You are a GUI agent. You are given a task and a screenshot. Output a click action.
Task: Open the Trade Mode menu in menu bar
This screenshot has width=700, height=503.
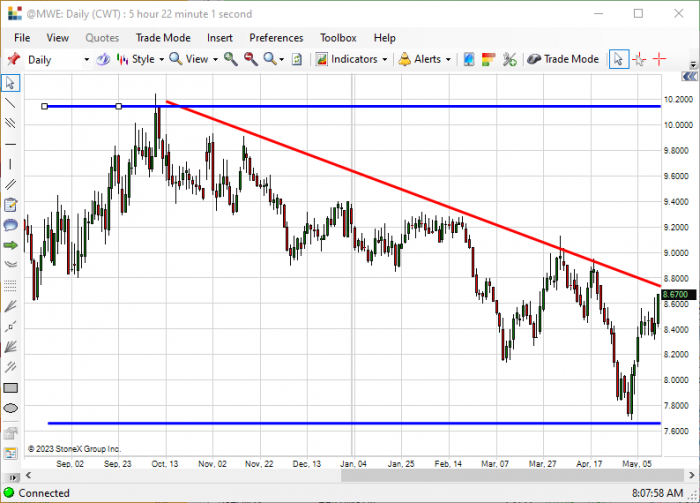(x=163, y=38)
